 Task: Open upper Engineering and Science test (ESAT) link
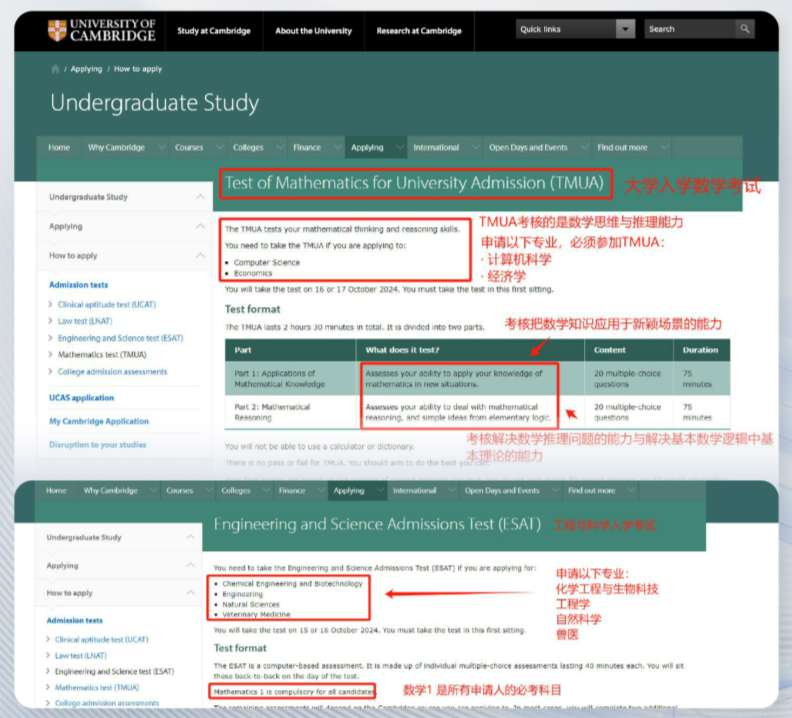pyautogui.click(x=120, y=338)
